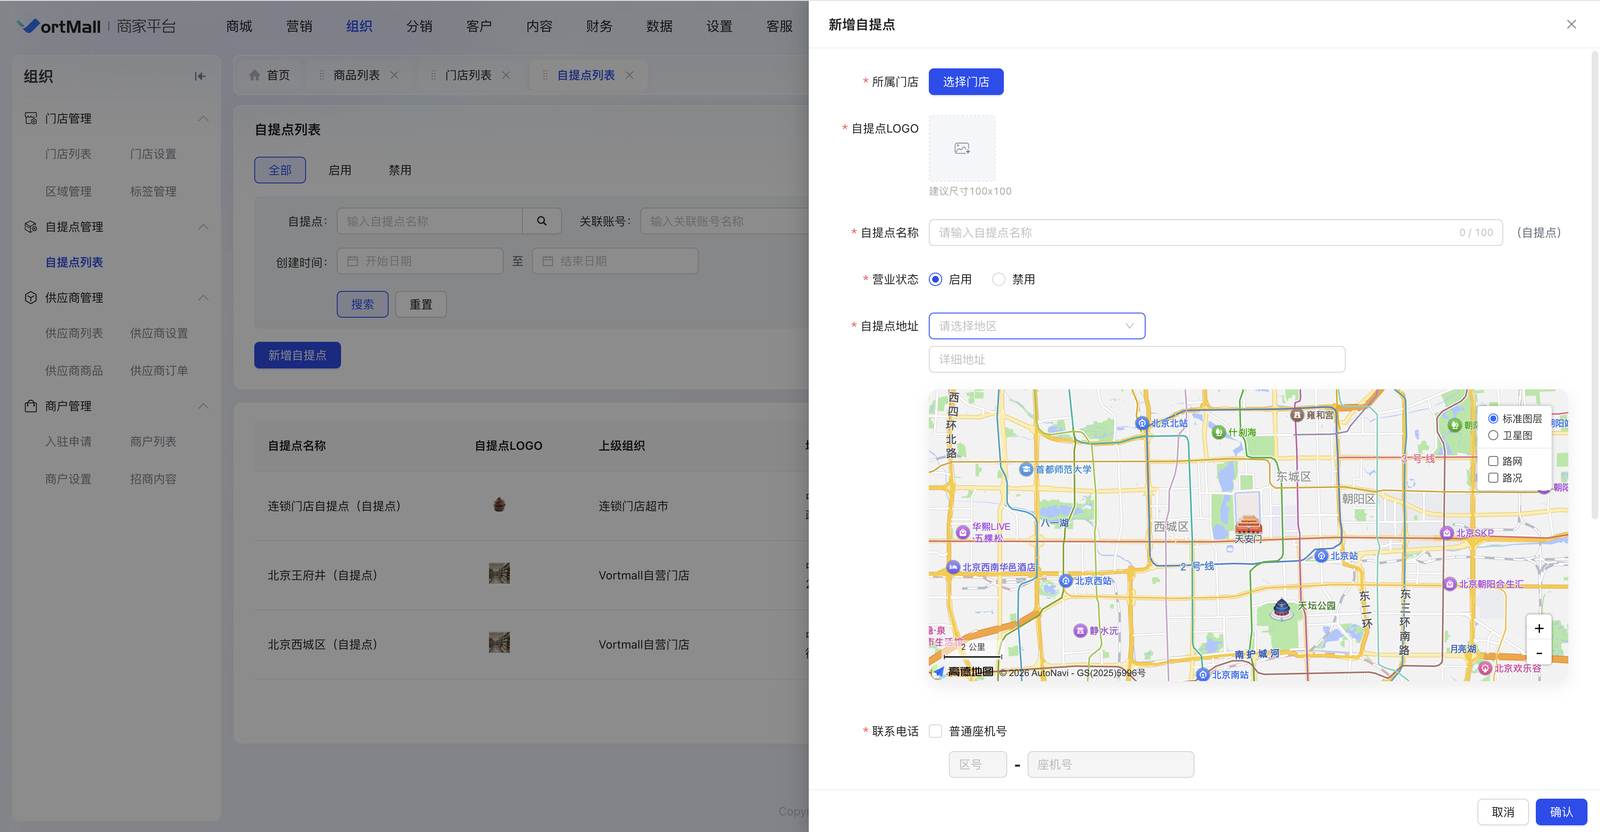The image size is (1600, 832).
Task: Click the home icon in 首页 tab
Action: click(x=255, y=75)
